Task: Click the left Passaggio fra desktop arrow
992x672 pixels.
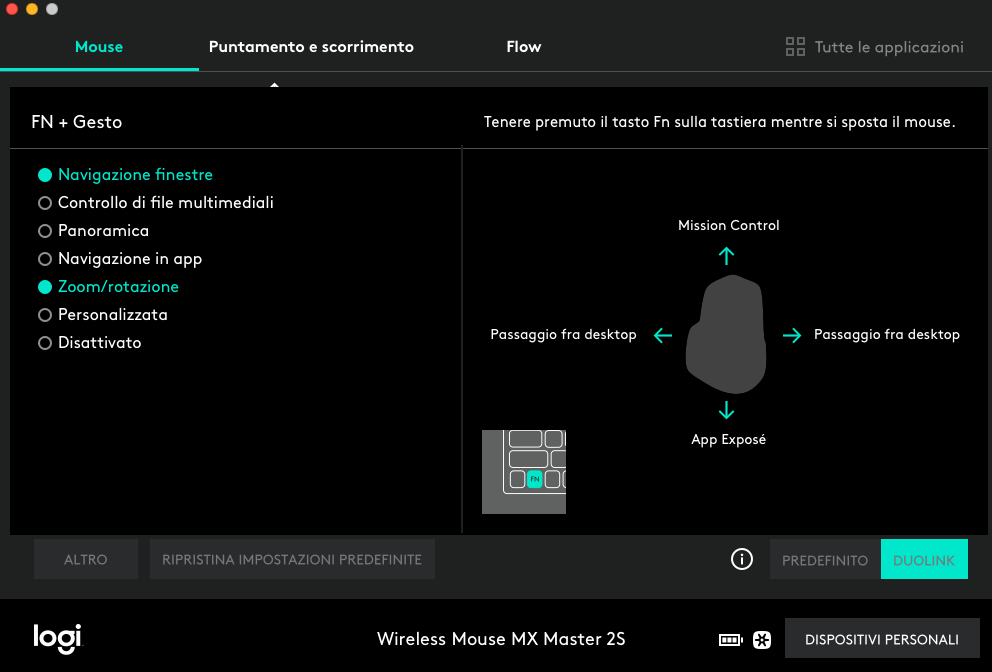Action: pos(663,335)
